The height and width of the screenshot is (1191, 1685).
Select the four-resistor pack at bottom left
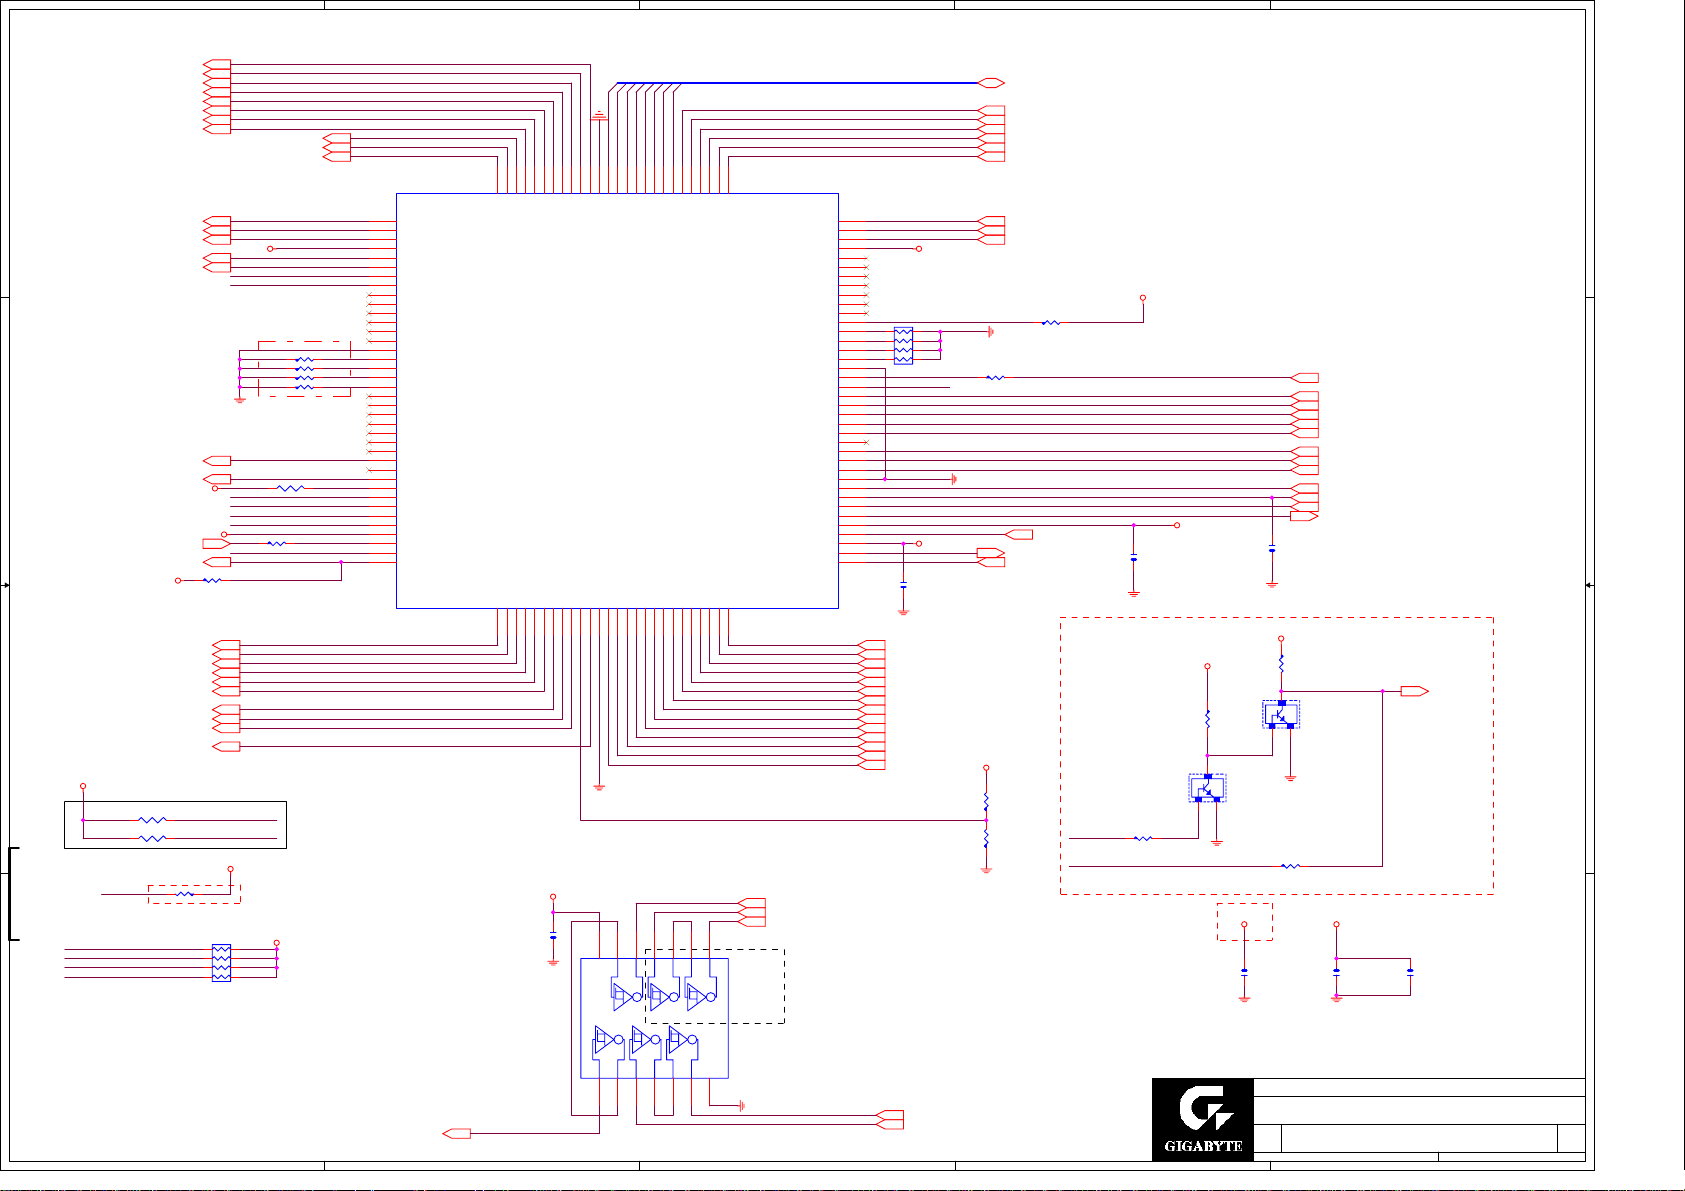221,963
